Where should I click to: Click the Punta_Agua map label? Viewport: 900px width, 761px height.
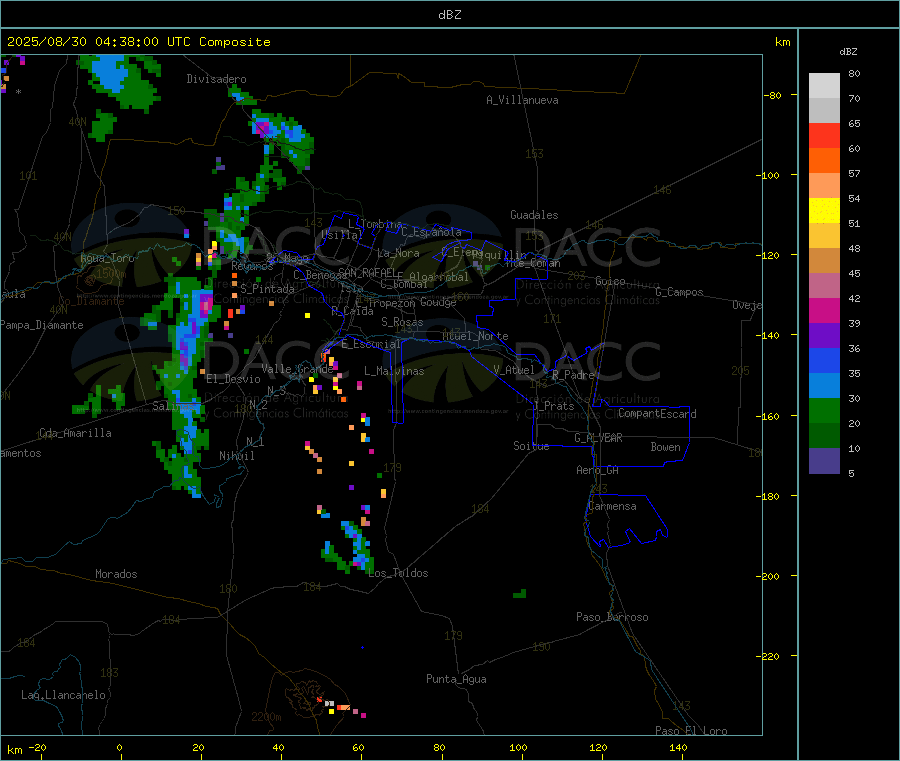point(456,679)
